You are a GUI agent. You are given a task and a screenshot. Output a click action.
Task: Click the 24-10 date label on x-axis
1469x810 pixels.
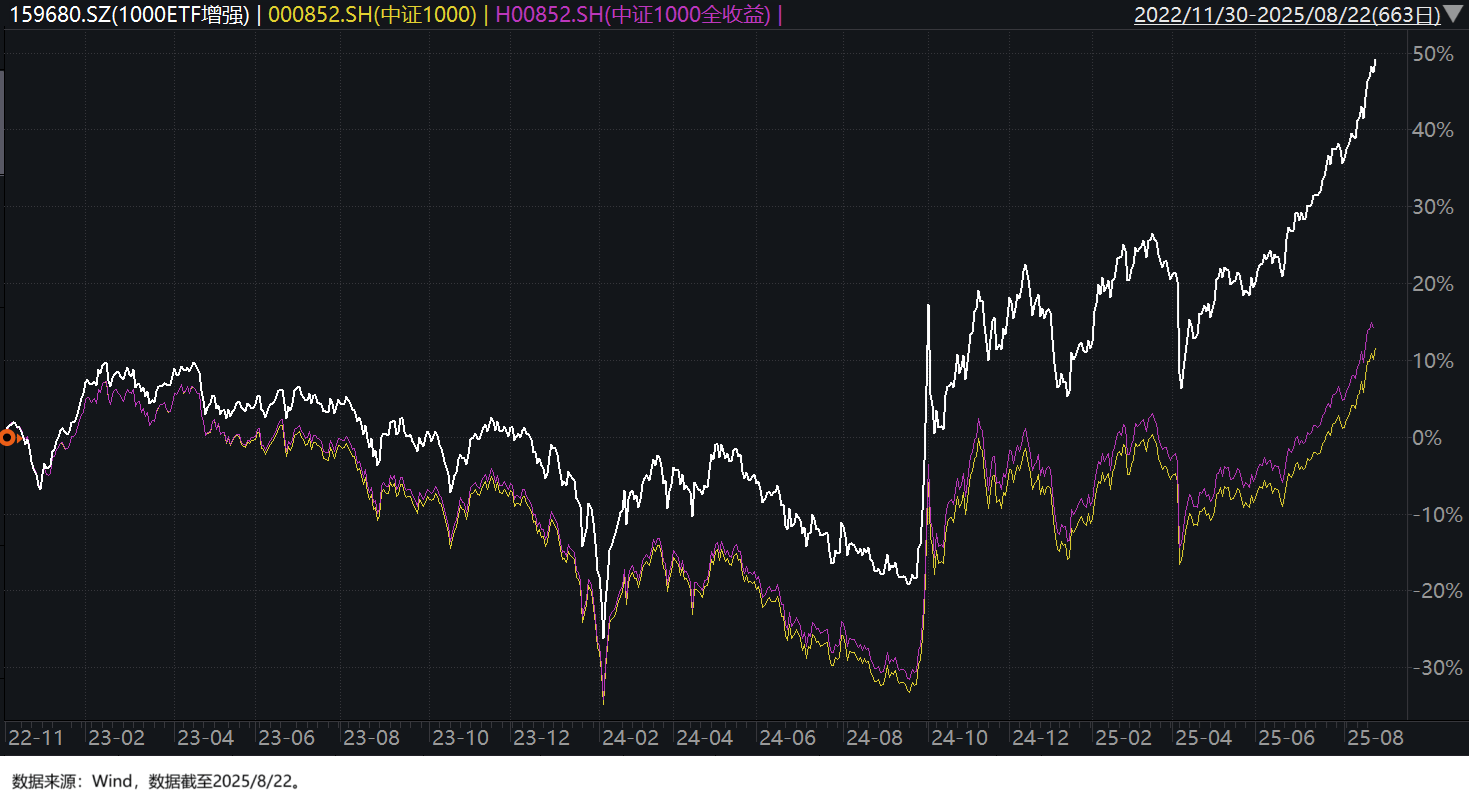959,738
